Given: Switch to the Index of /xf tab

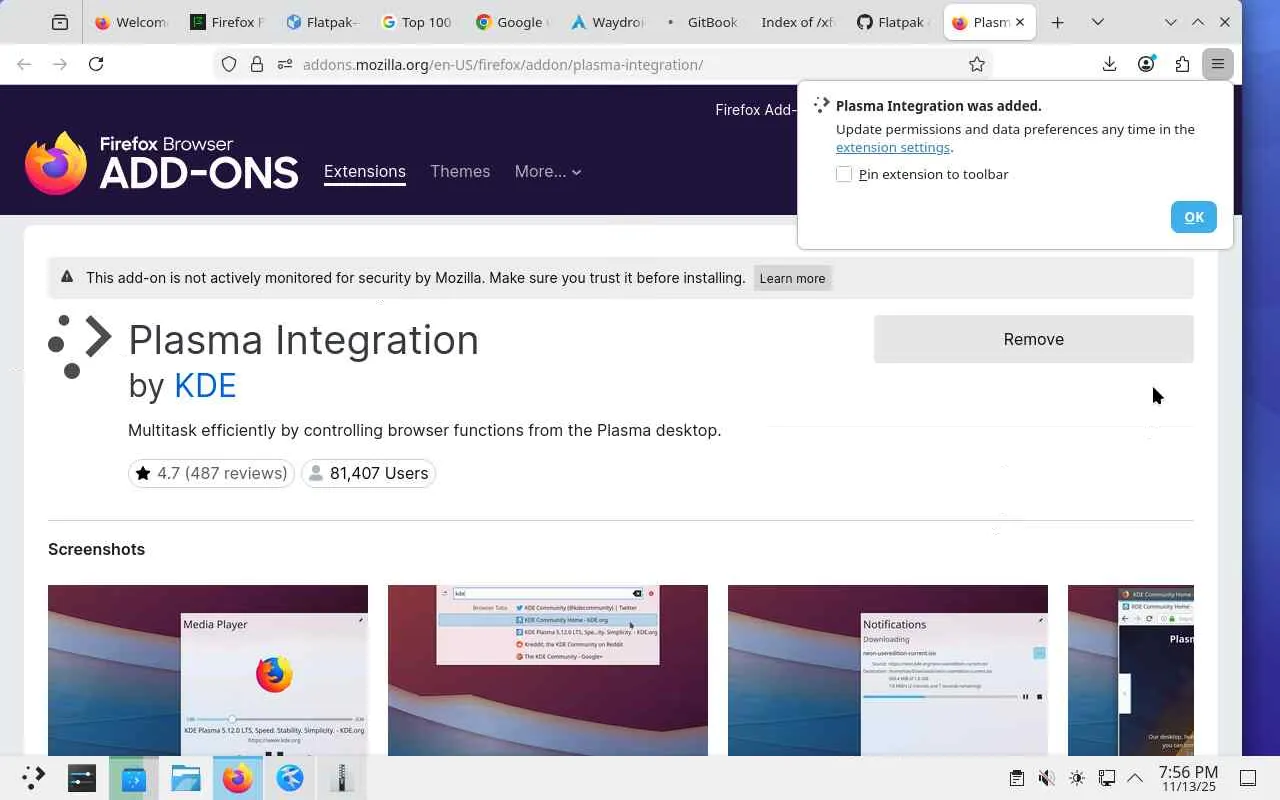Looking at the screenshot, I should [x=797, y=22].
